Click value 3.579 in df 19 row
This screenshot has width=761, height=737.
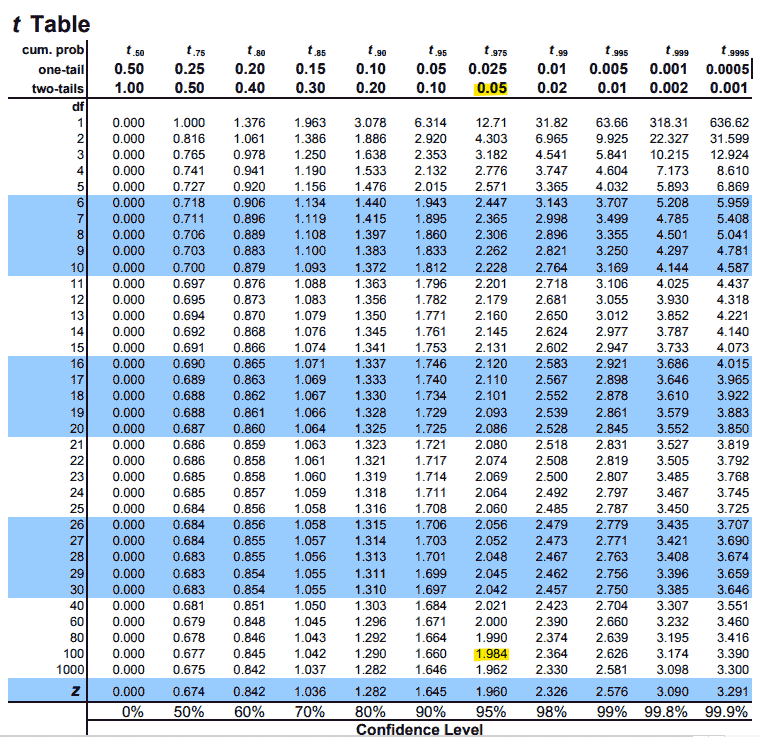tap(672, 413)
